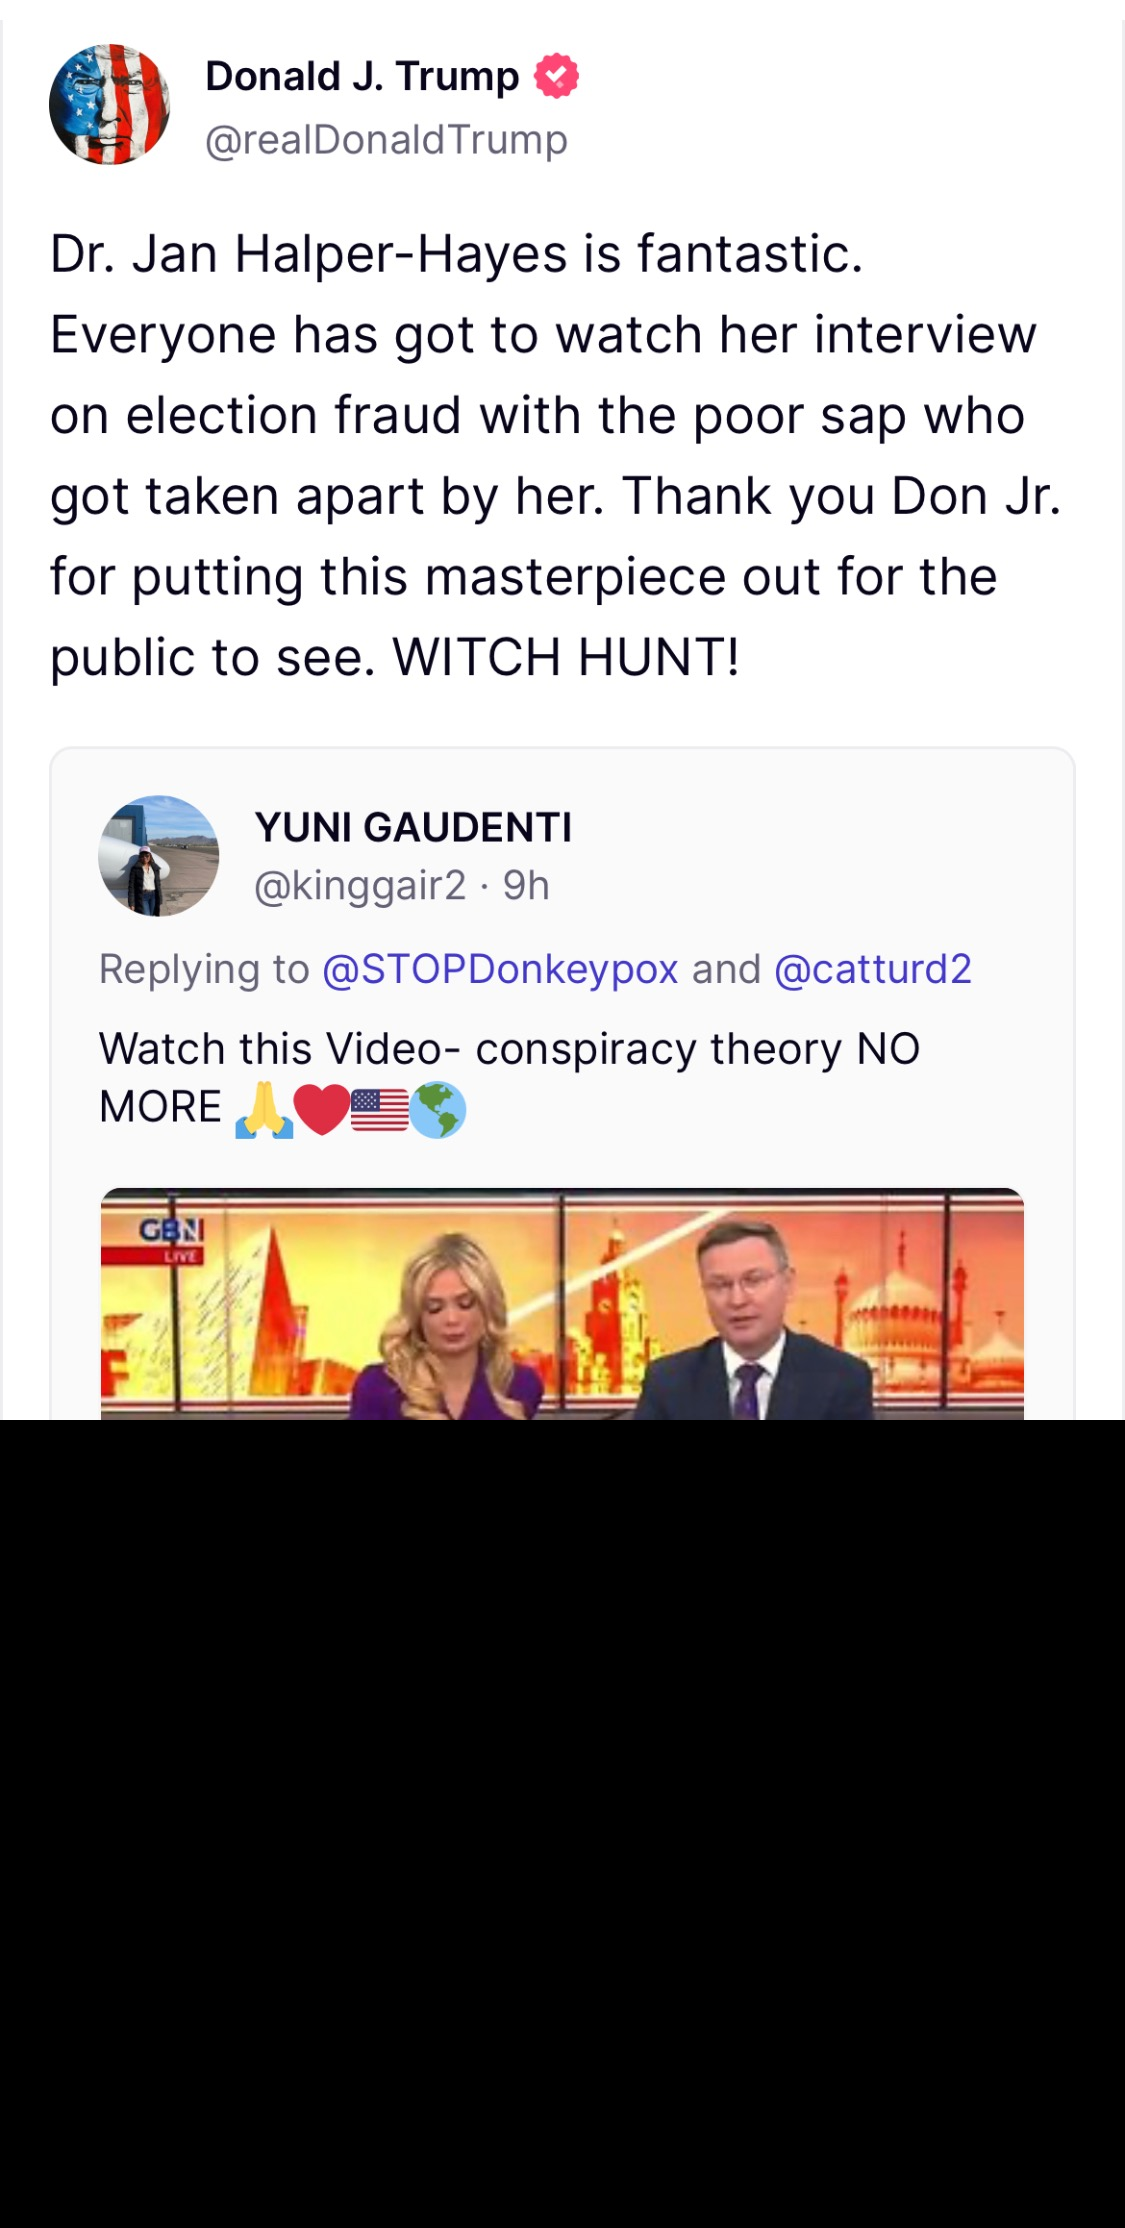Image resolution: width=1125 pixels, height=2228 pixels.
Task: Open the Donald J. Trump display name
Action: [x=362, y=76]
